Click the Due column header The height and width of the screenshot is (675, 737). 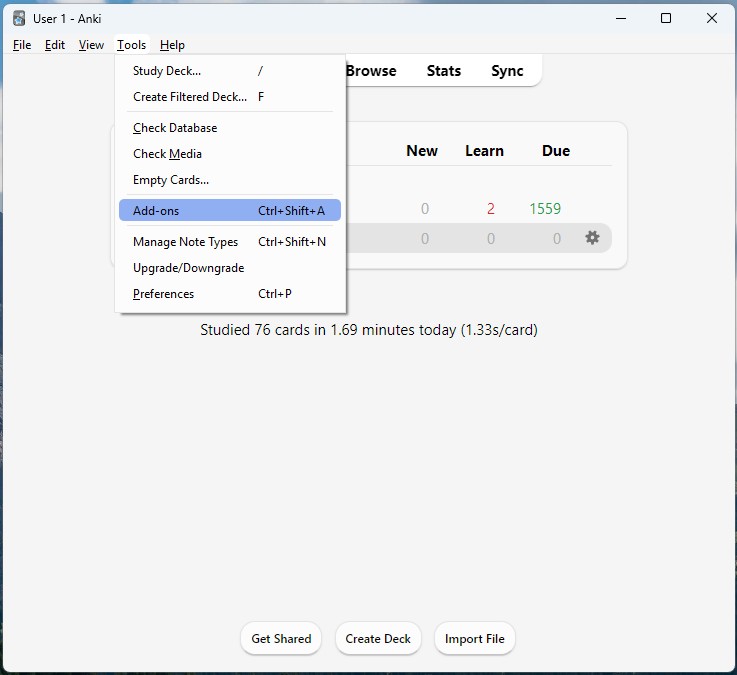[556, 151]
